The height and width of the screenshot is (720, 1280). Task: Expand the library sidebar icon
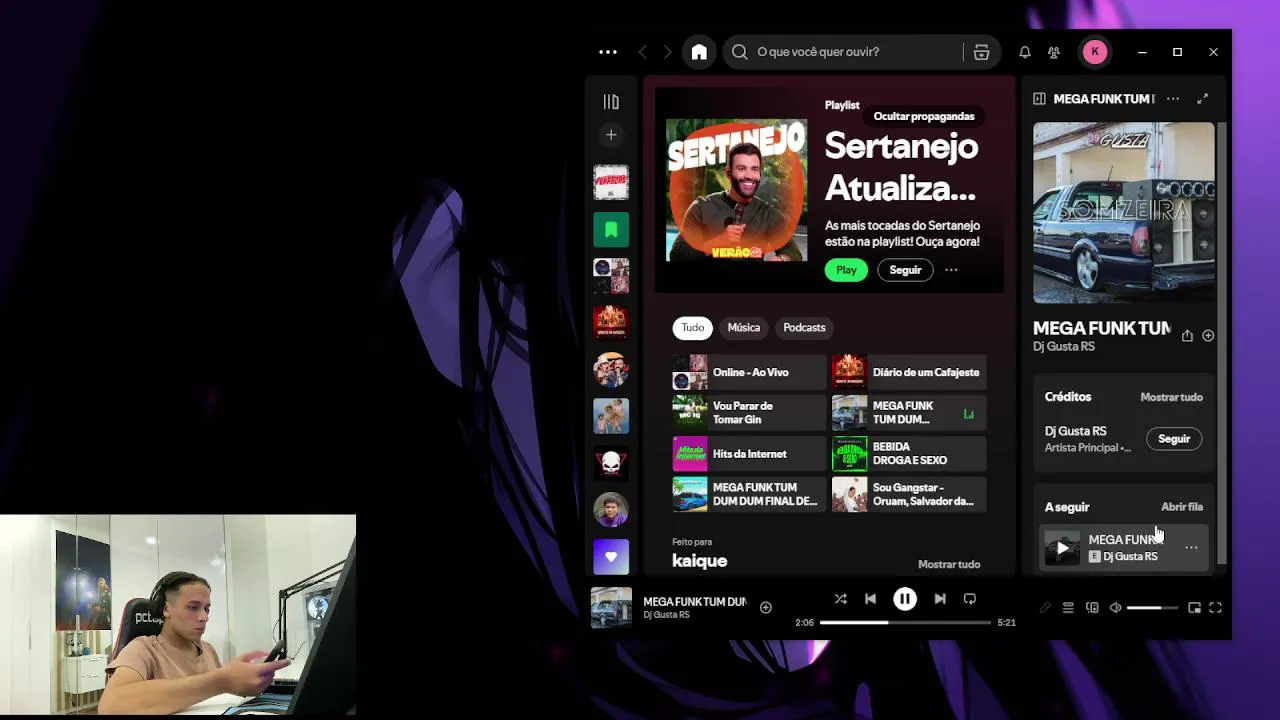tap(611, 102)
